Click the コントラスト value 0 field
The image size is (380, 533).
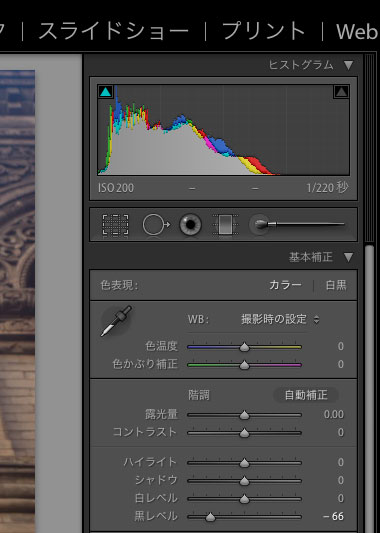click(x=341, y=432)
